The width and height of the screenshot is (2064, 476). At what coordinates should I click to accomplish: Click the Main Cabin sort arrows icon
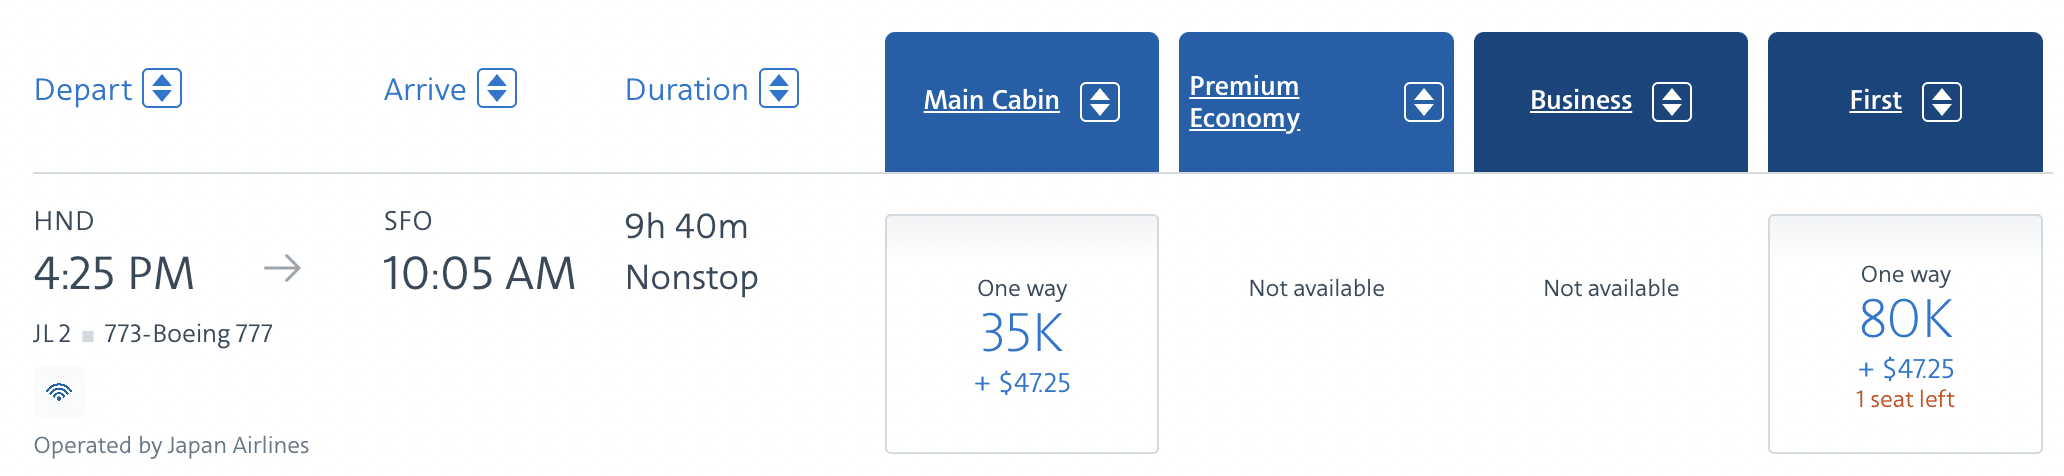pyautogui.click(x=1100, y=102)
